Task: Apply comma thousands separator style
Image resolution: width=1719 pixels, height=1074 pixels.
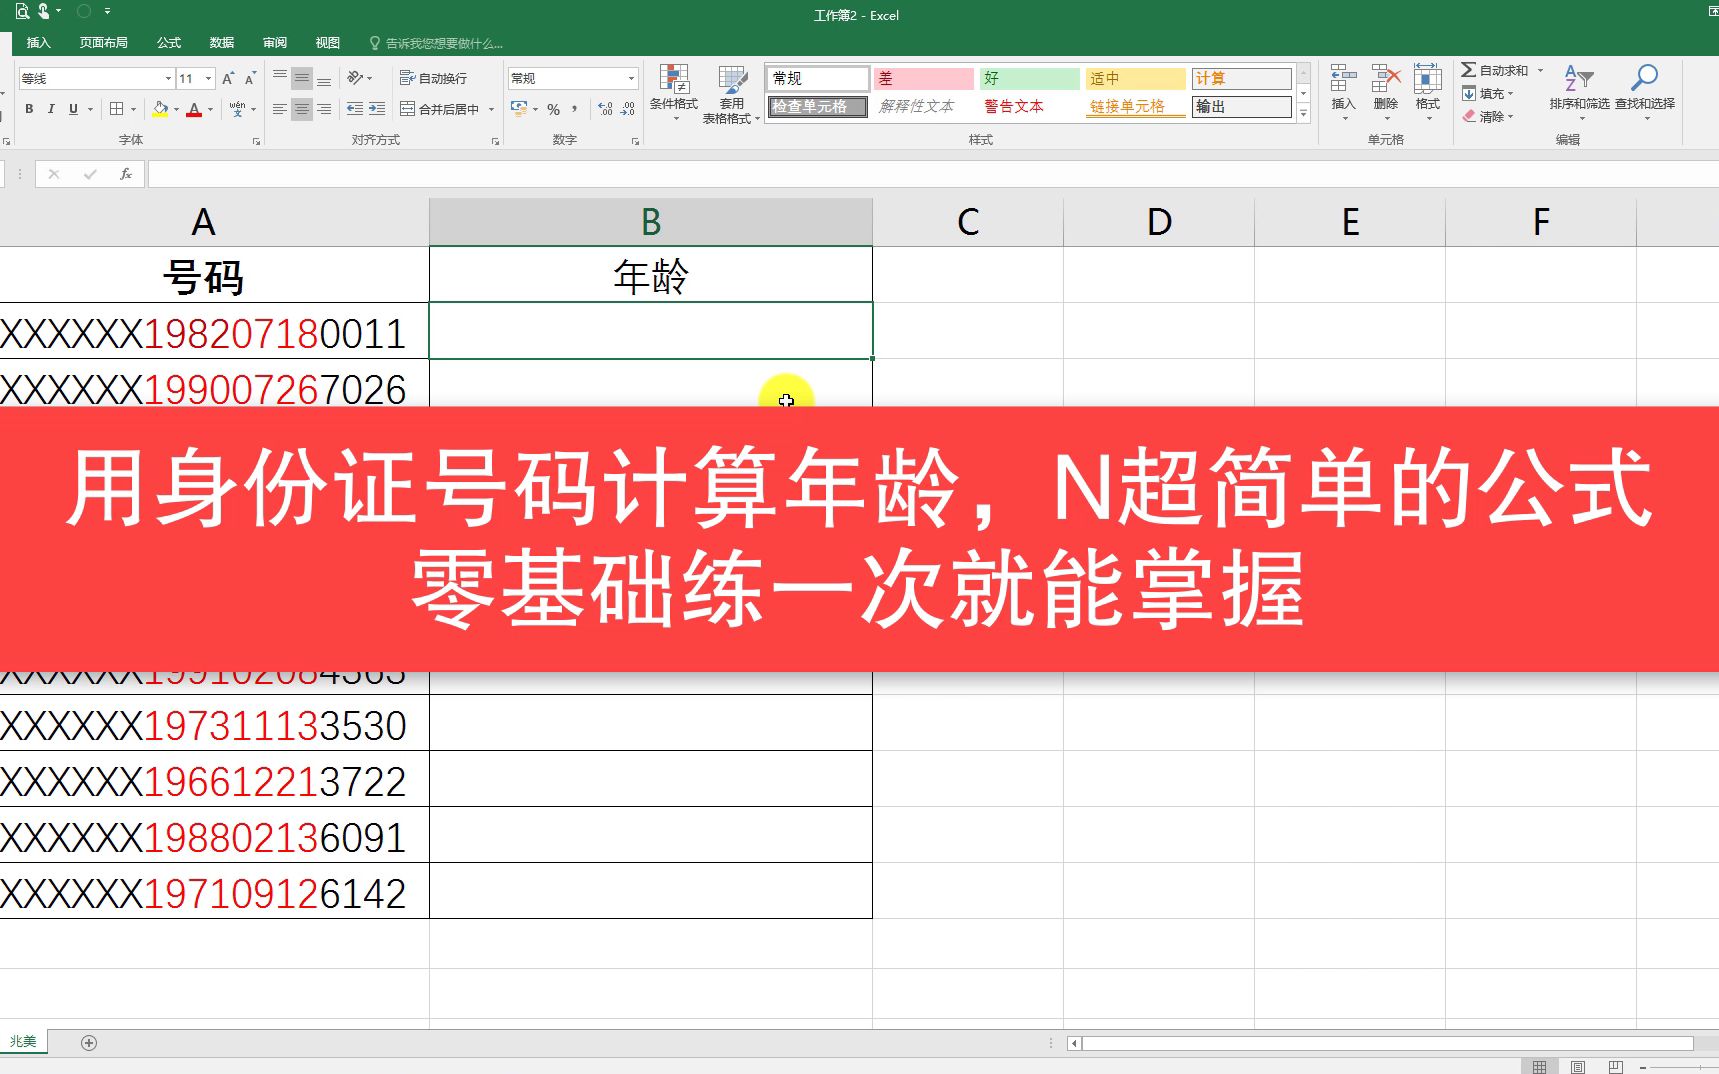Action: pos(575,109)
